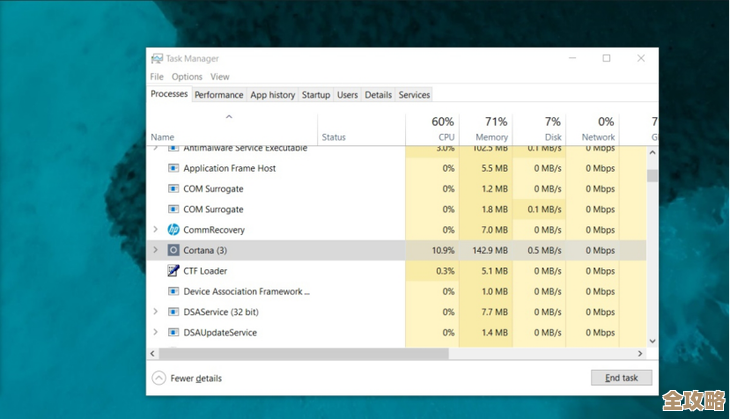Open the Options menu
Image resolution: width=730 pixels, height=419 pixels.
coord(187,77)
